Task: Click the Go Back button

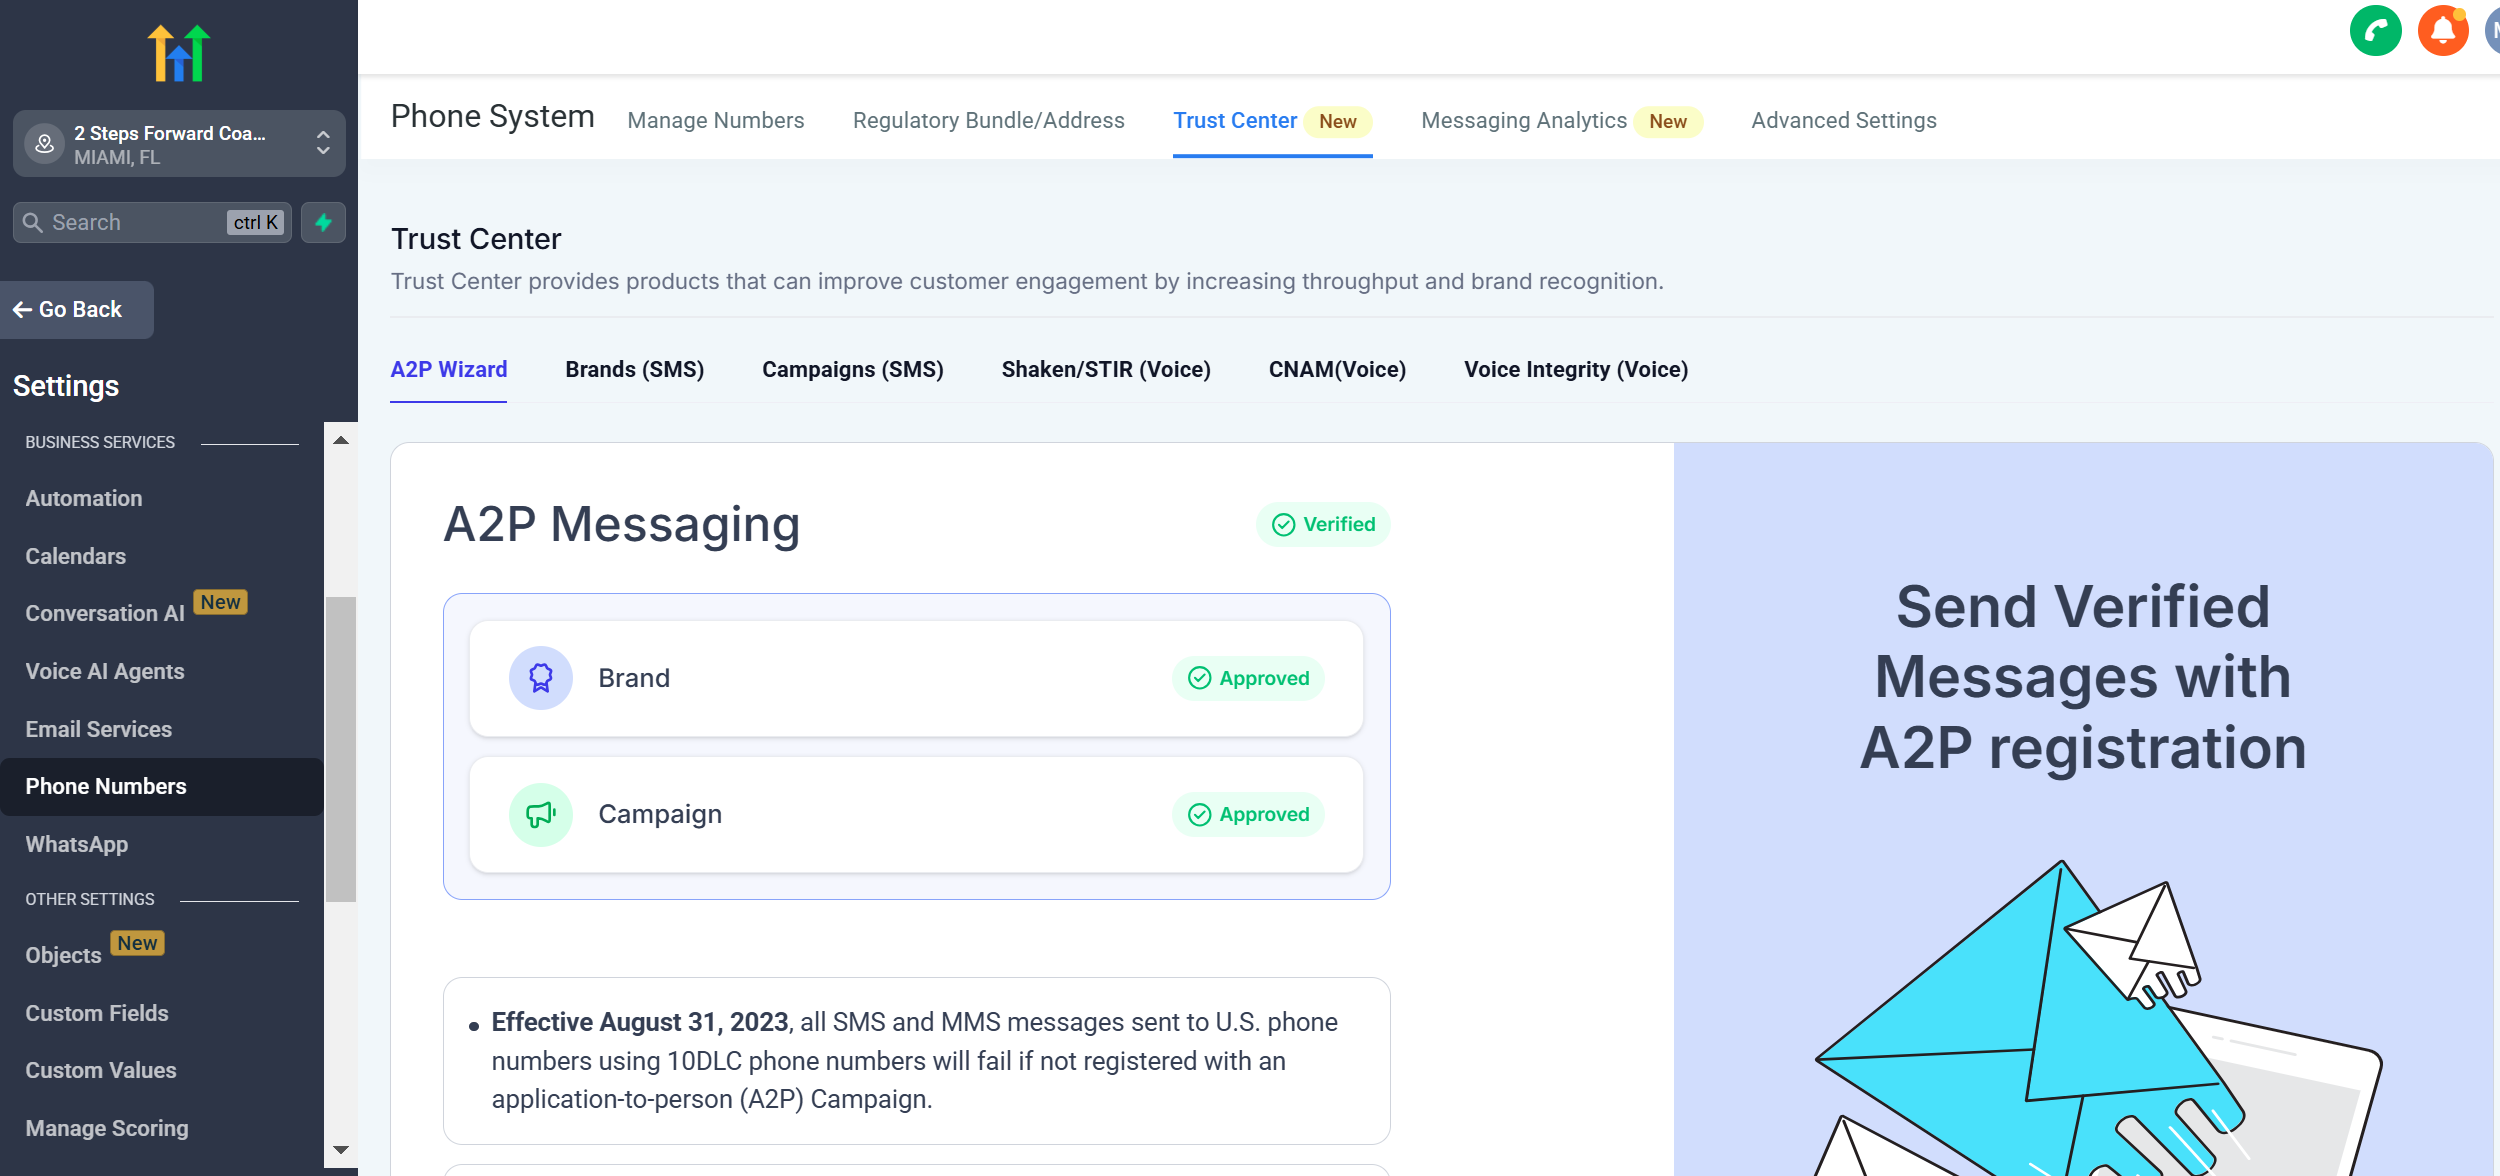Action: [78, 310]
